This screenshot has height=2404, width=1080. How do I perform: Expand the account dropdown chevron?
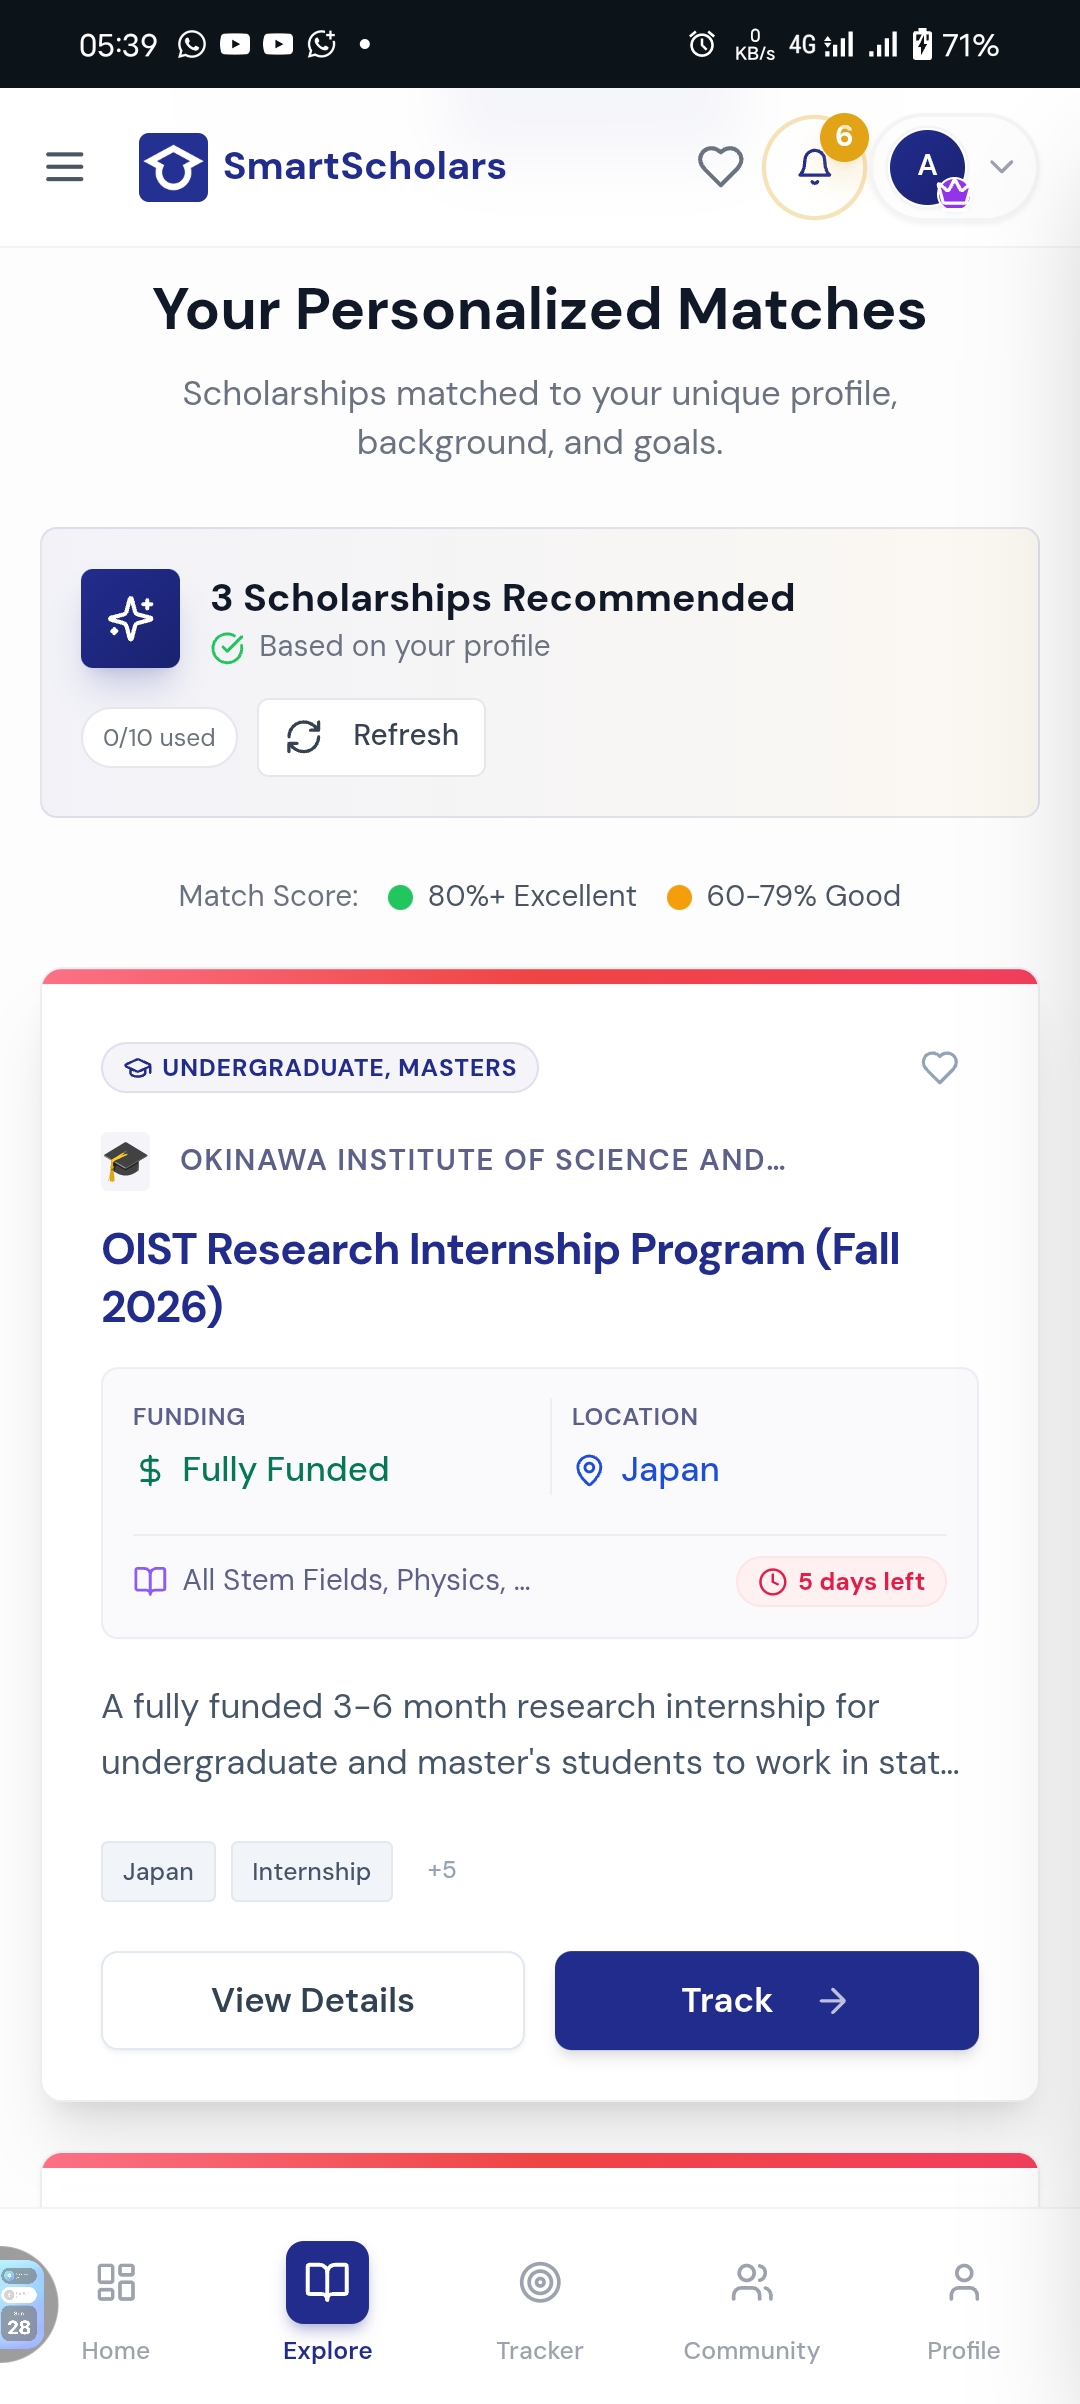1002,167
